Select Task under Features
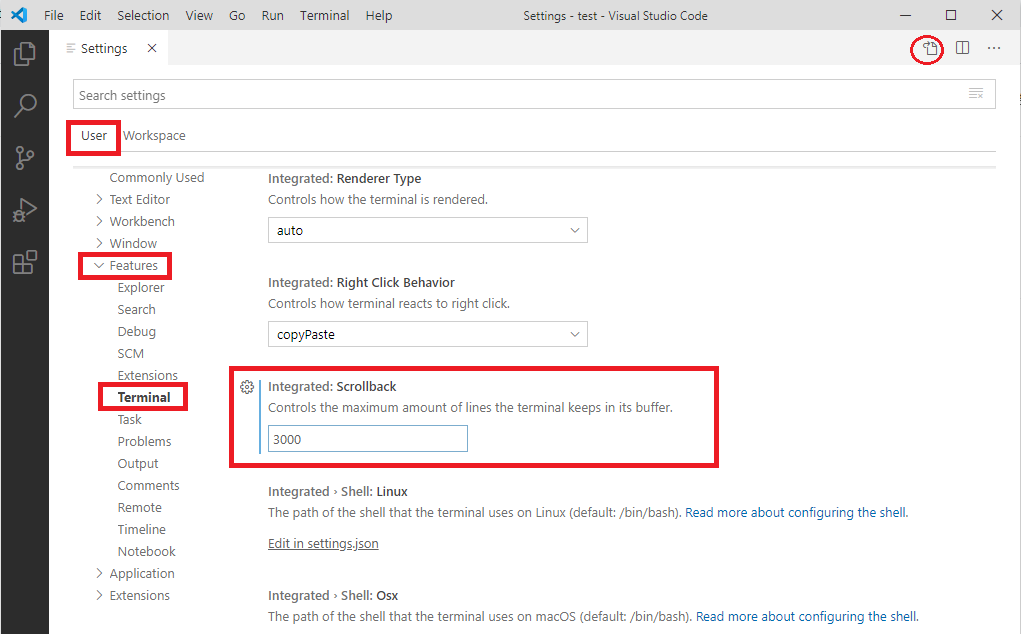The height and width of the screenshot is (634, 1021). coord(129,420)
